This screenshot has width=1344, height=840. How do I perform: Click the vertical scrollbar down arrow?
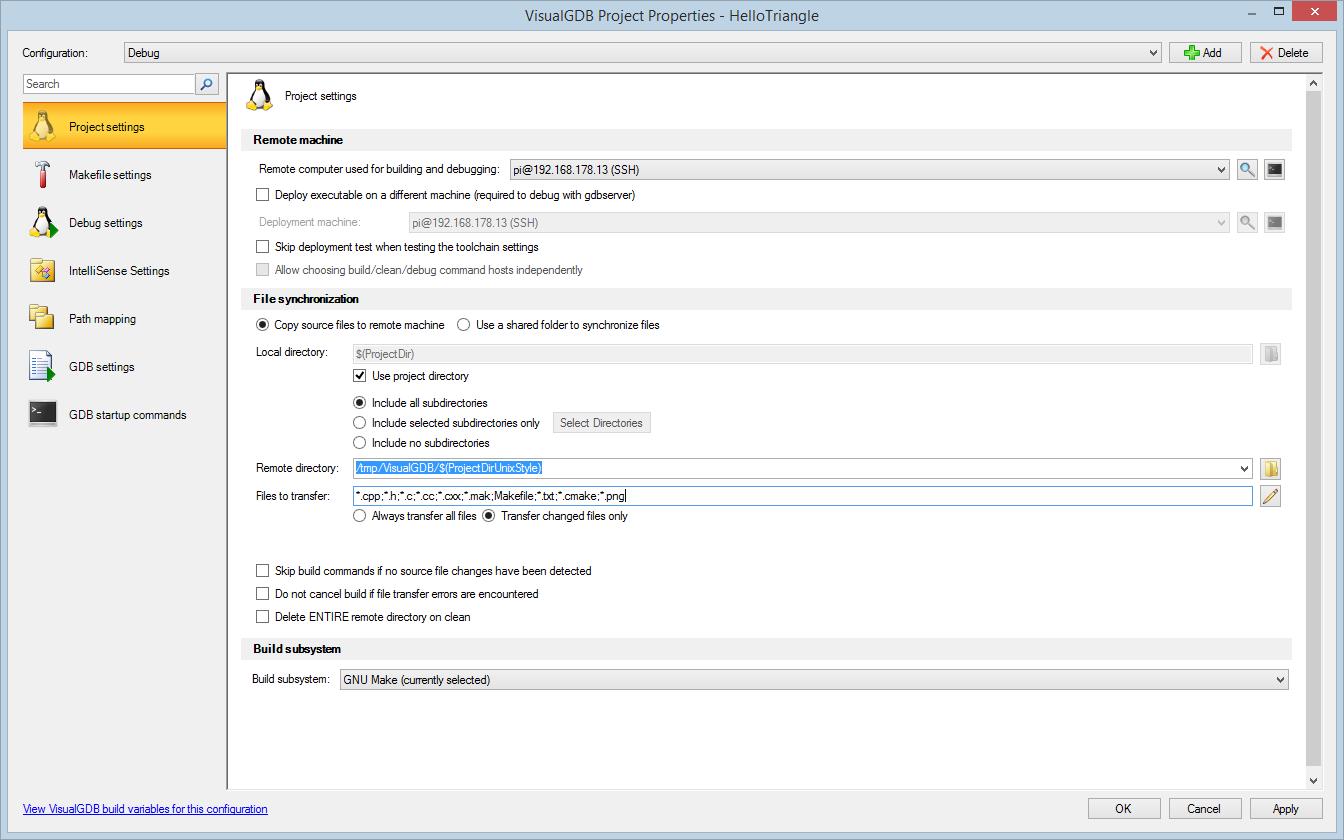[1314, 780]
